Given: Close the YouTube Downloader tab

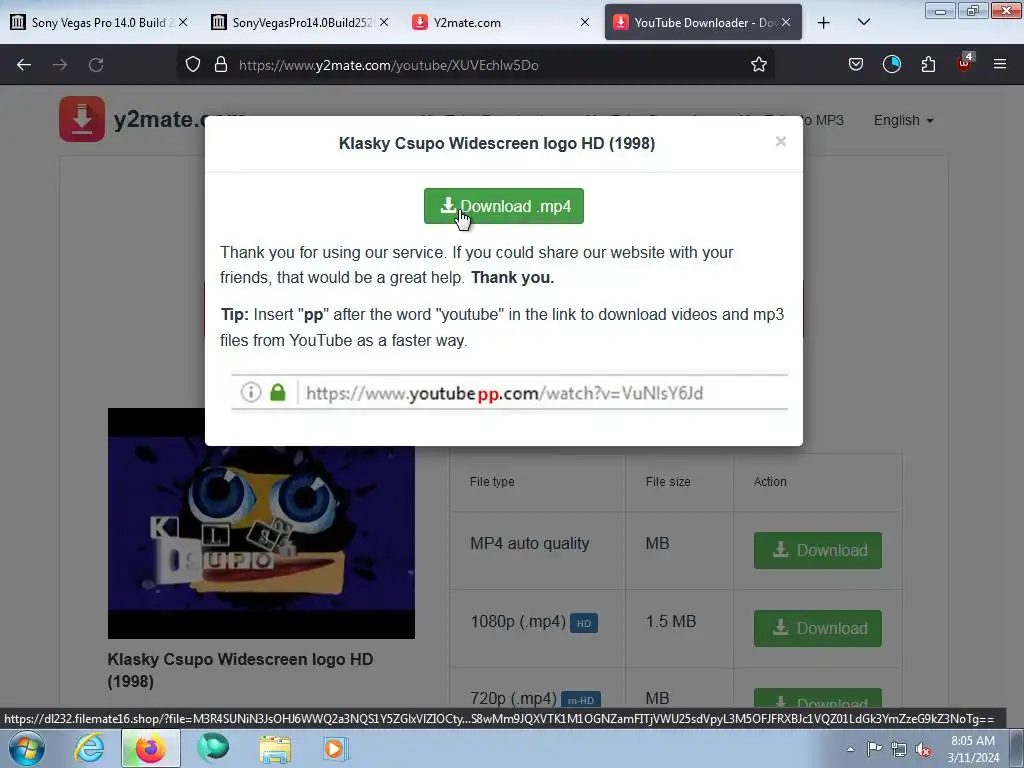Looking at the screenshot, I should [786, 23].
